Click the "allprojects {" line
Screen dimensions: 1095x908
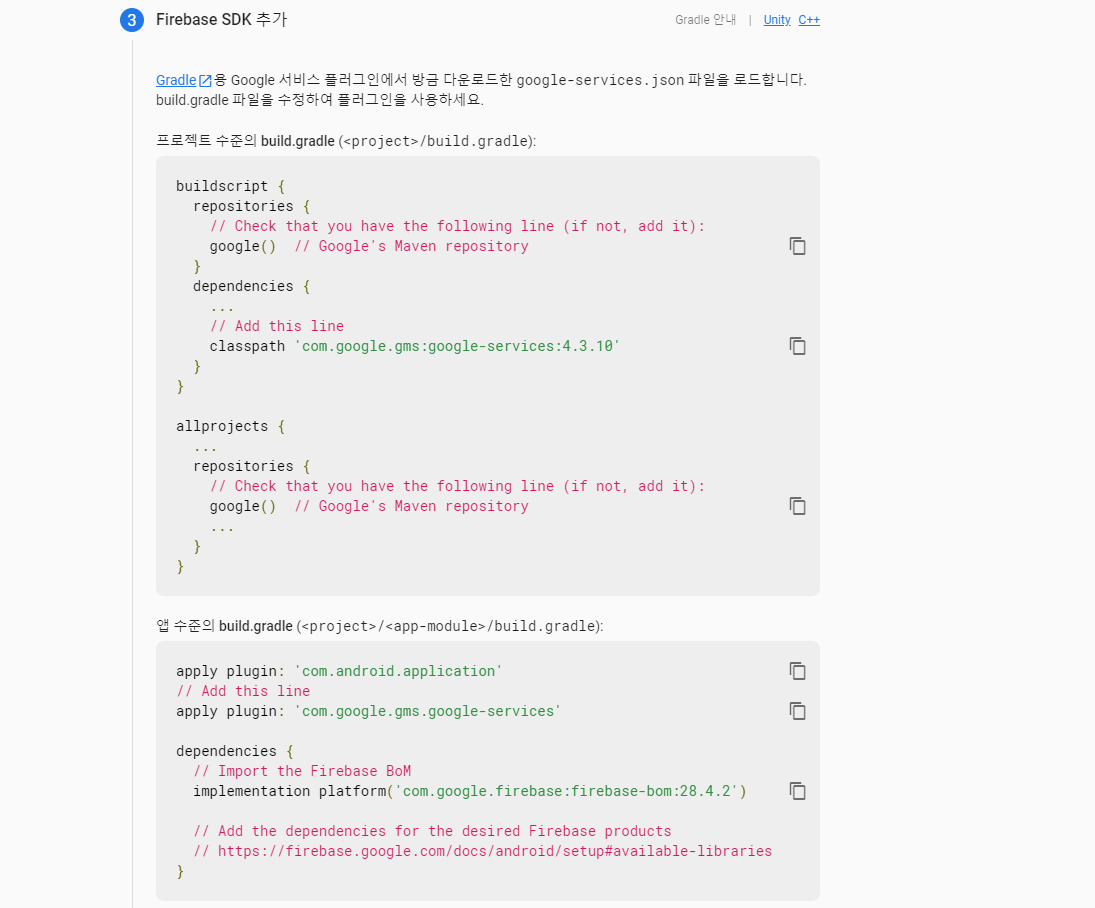230,426
